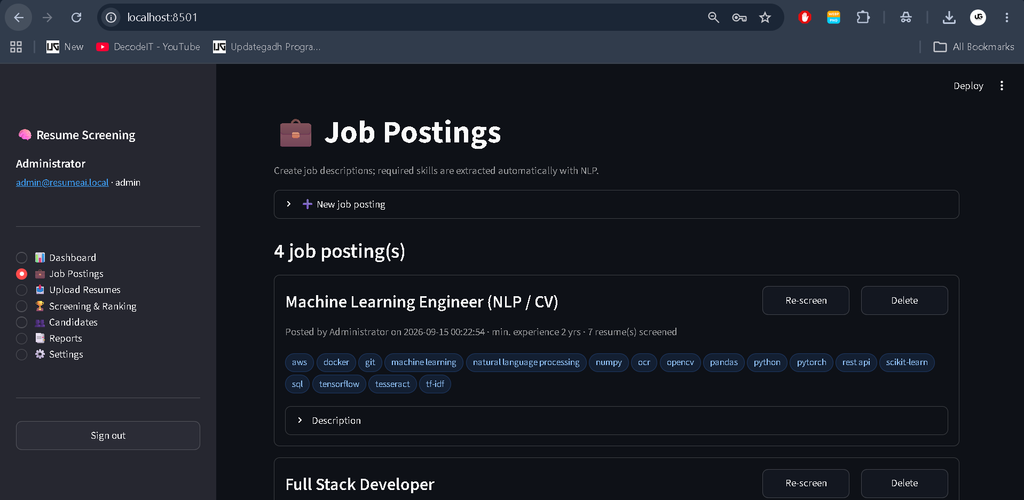Image resolution: width=1024 pixels, height=500 pixels.
Task: Open the New bookmark
Action: (65, 46)
